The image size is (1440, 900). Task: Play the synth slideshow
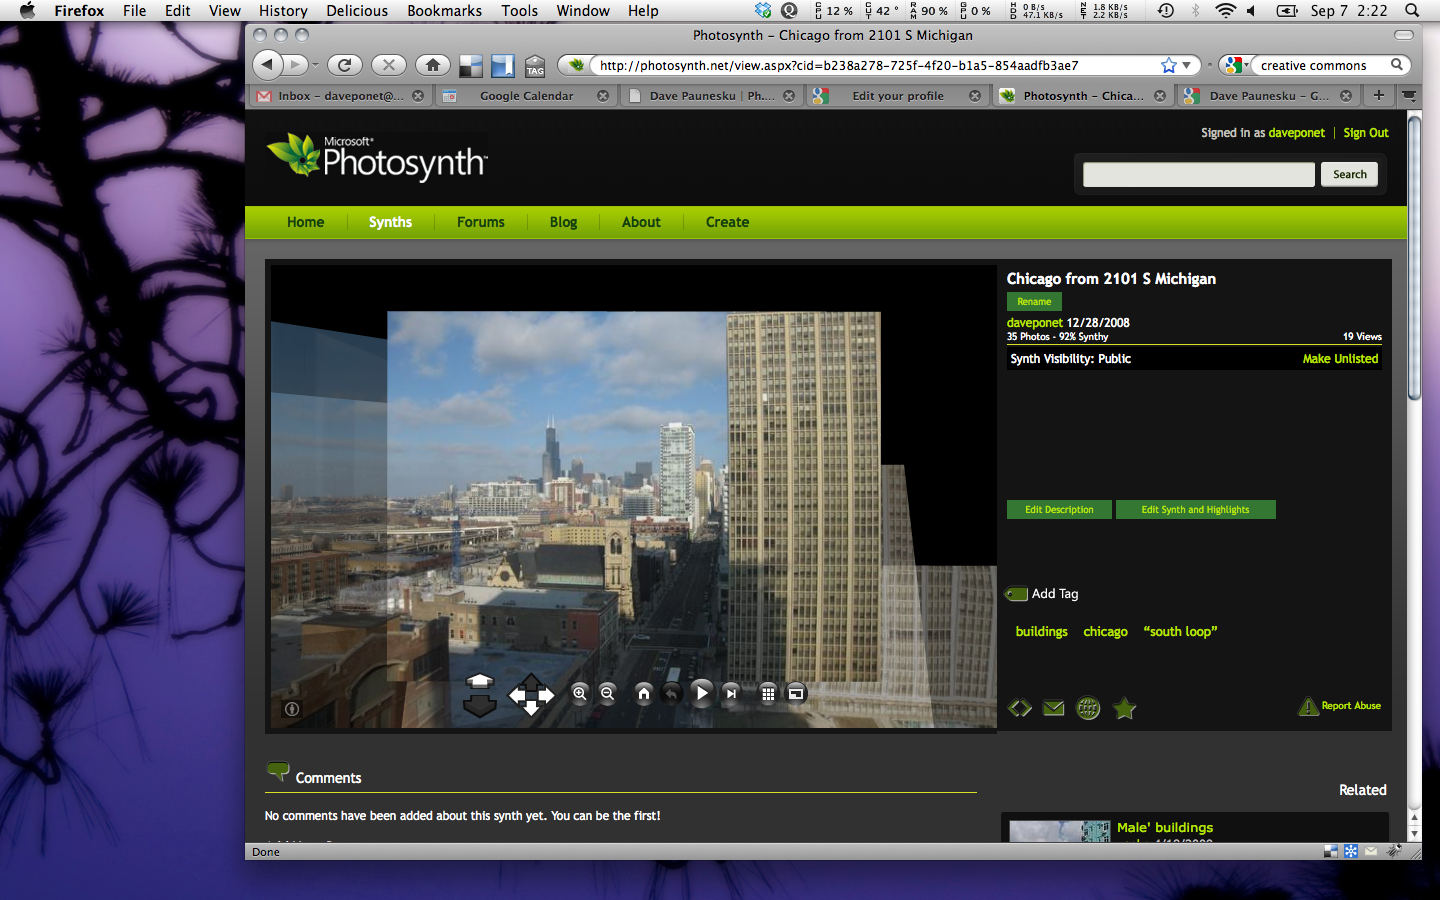[x=702, y=693]
